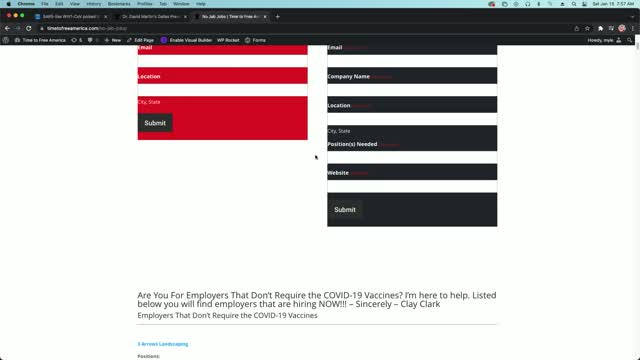Click the WordPress logo in admin bar
The height and width of the screenshot is (360, 640).
6,40
